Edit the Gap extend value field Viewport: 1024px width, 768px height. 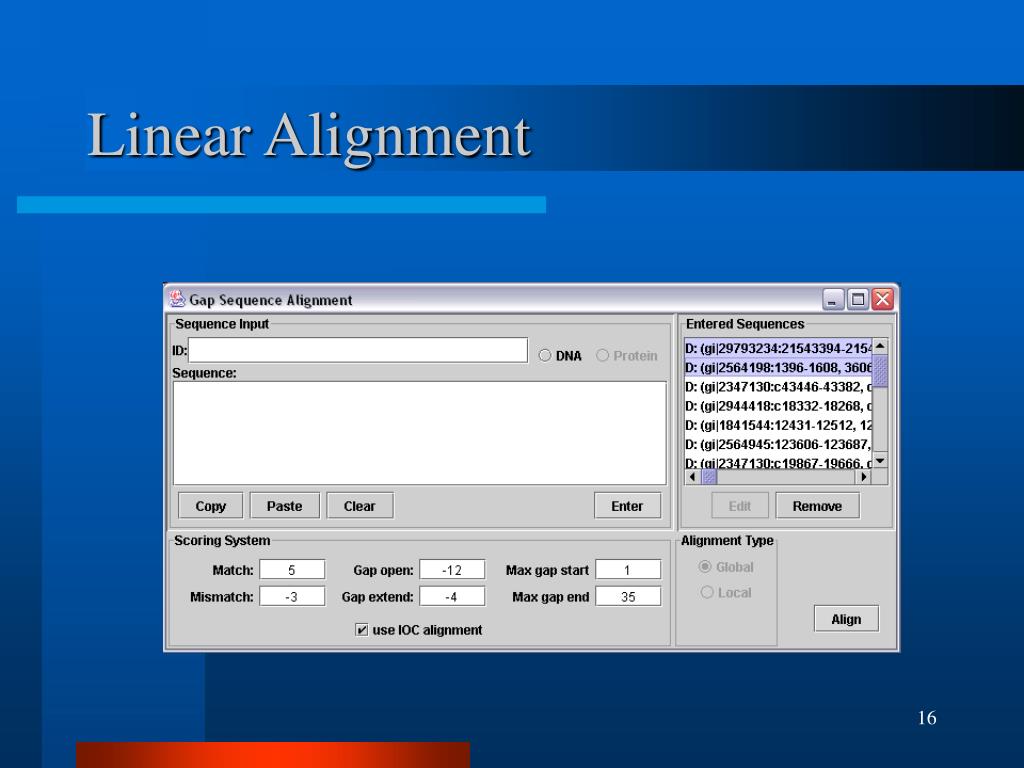pyautogui.click(x=452, y=596)
